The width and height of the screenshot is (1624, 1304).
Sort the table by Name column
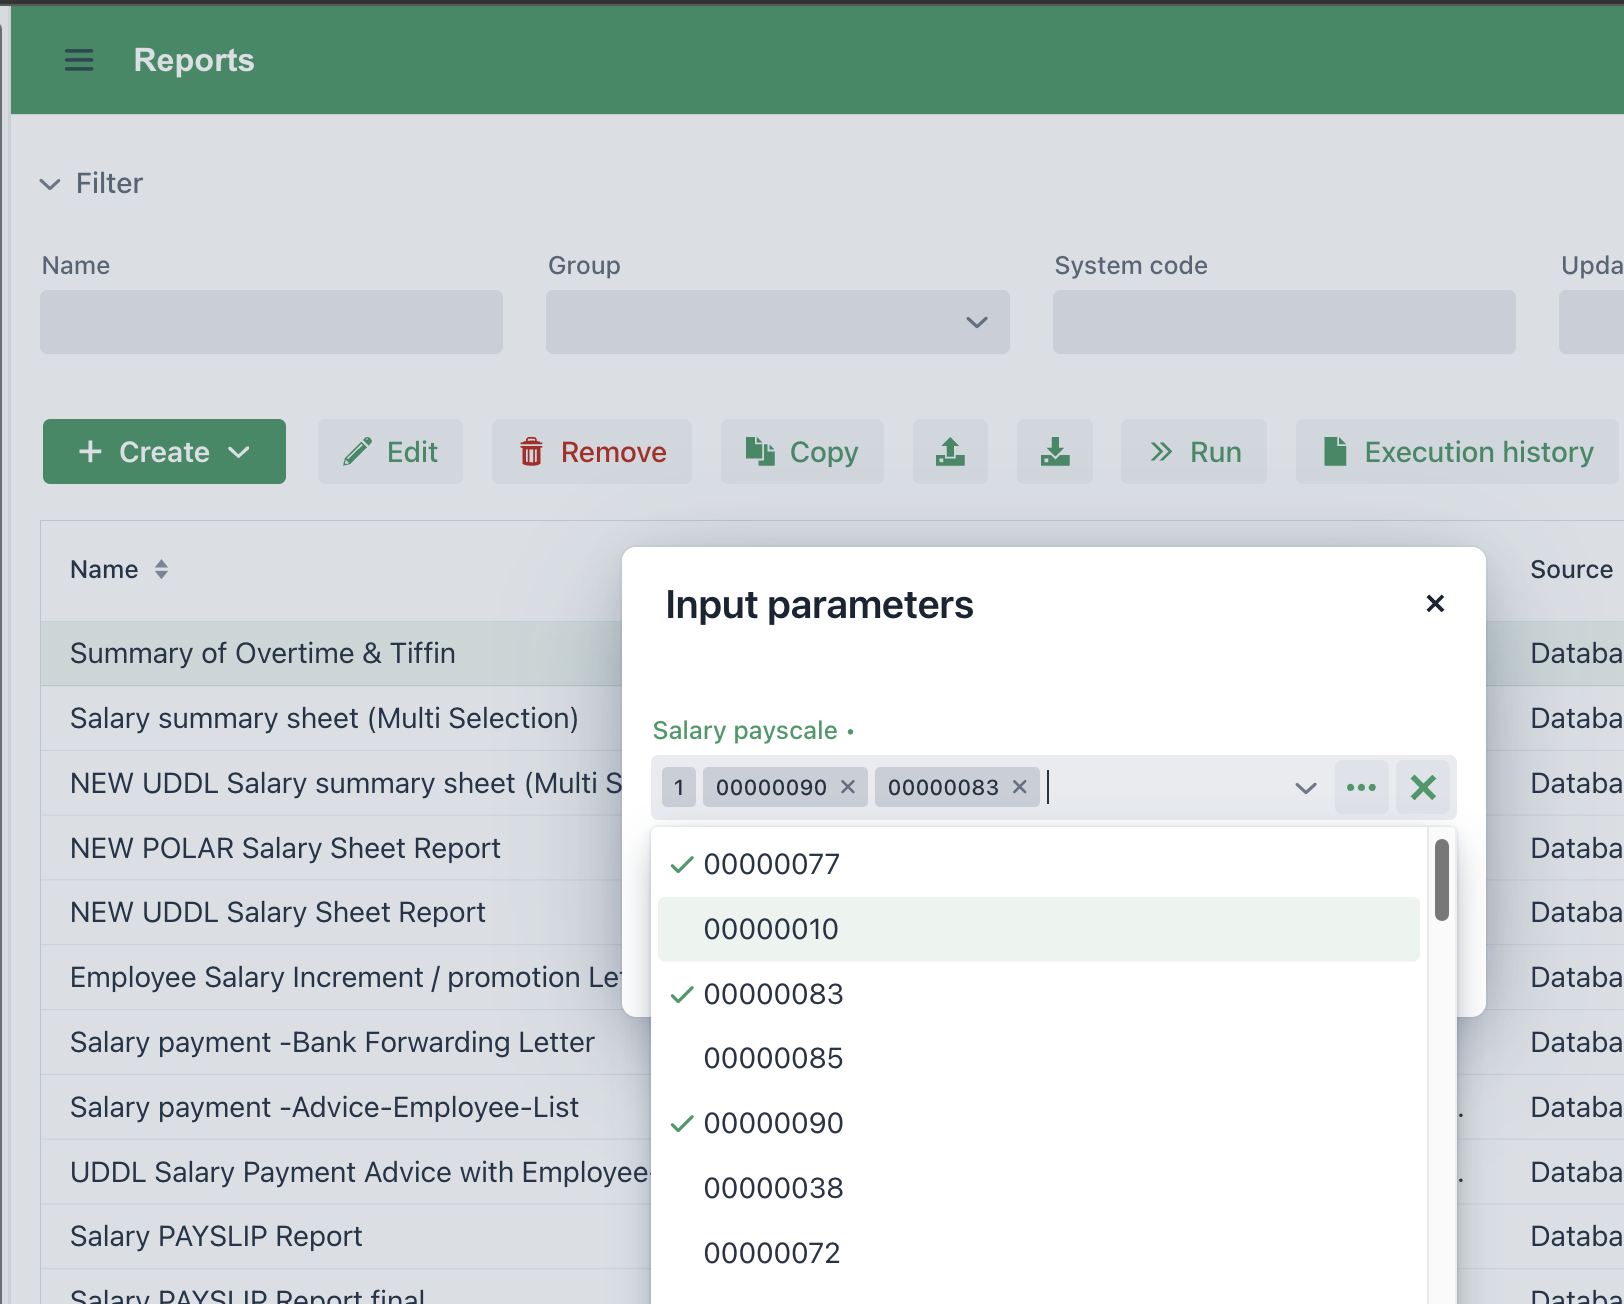point(161,569)
